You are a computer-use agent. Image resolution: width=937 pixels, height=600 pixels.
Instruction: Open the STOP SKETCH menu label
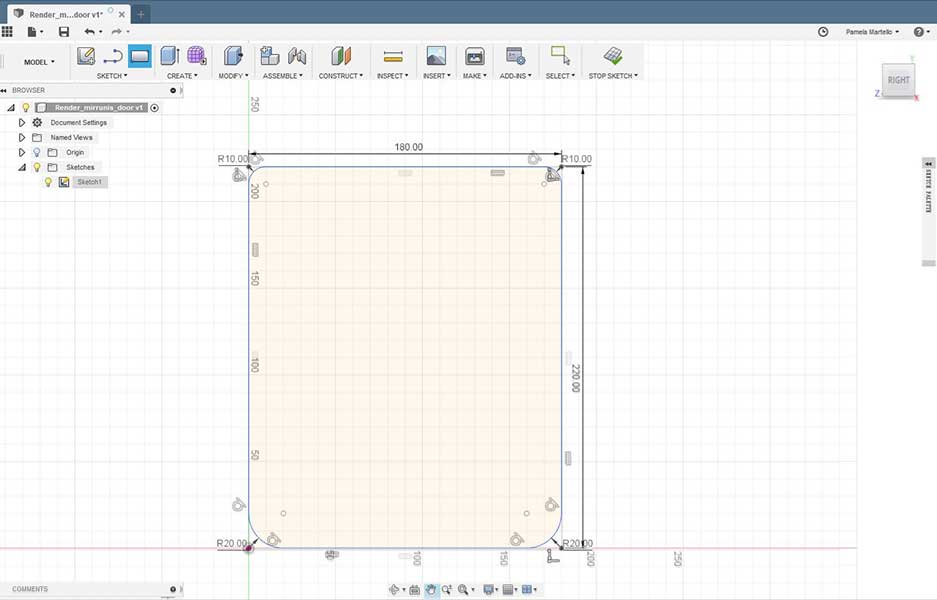(x=613, y=76)
